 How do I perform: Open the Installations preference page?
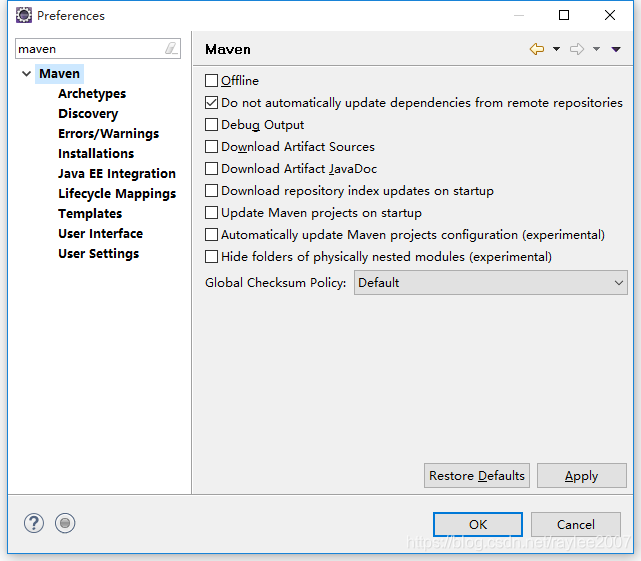[x=96, y=154]
